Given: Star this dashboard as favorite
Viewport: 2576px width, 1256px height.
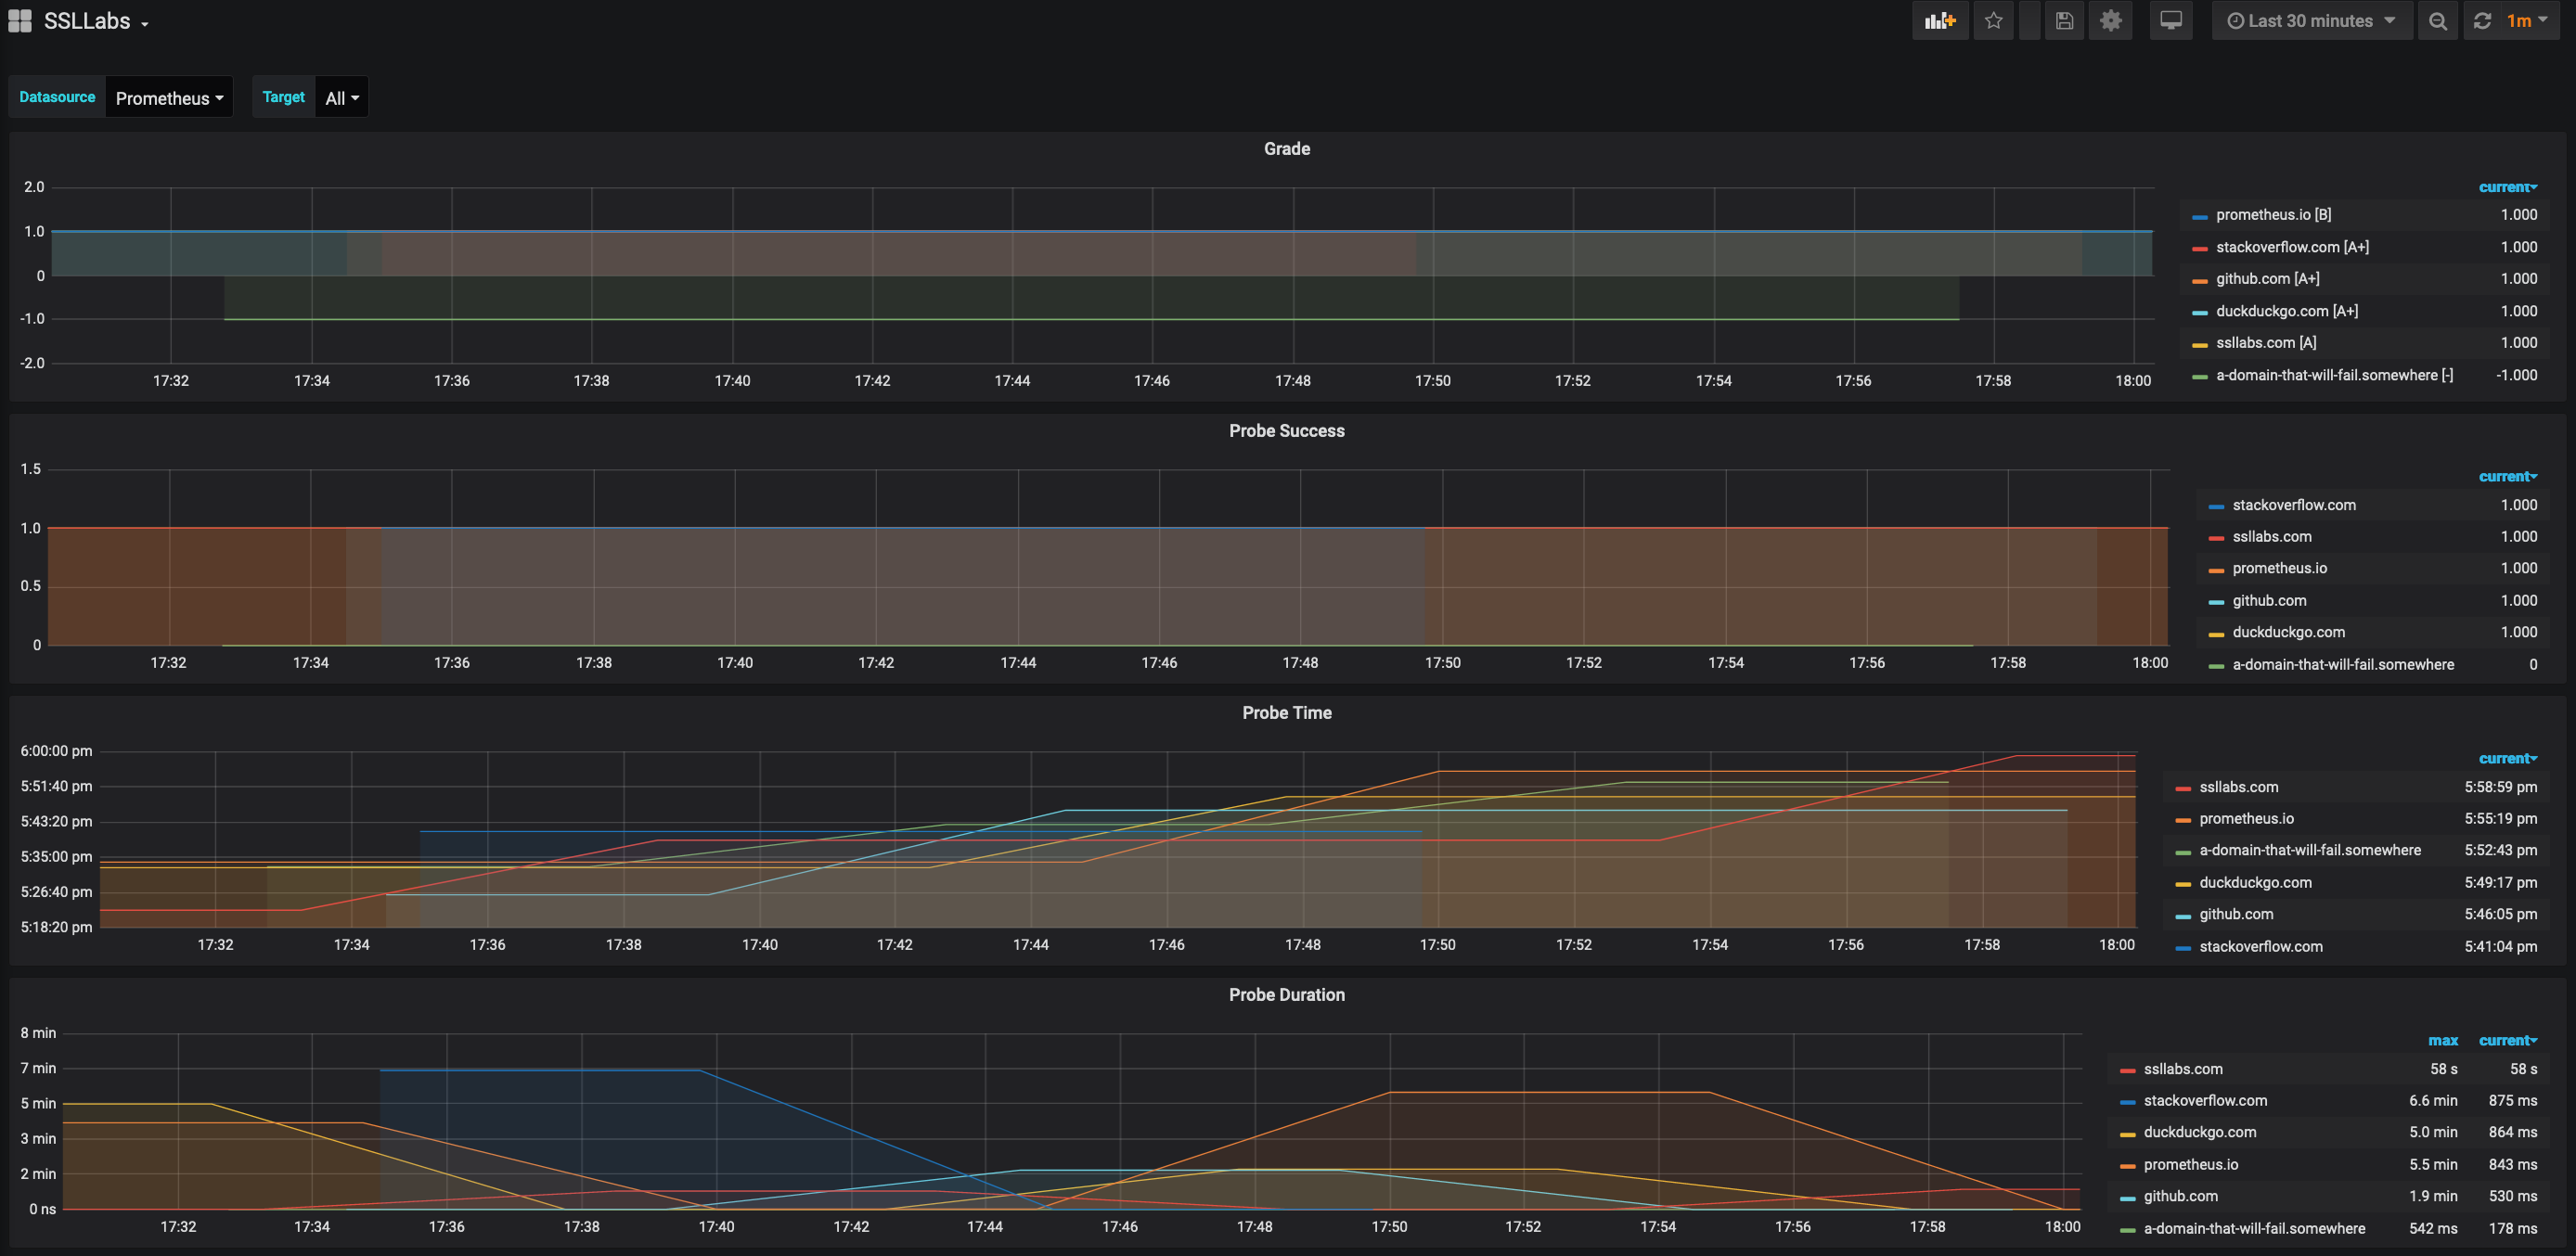Looking at the screenshot, I should point(1993,21).
